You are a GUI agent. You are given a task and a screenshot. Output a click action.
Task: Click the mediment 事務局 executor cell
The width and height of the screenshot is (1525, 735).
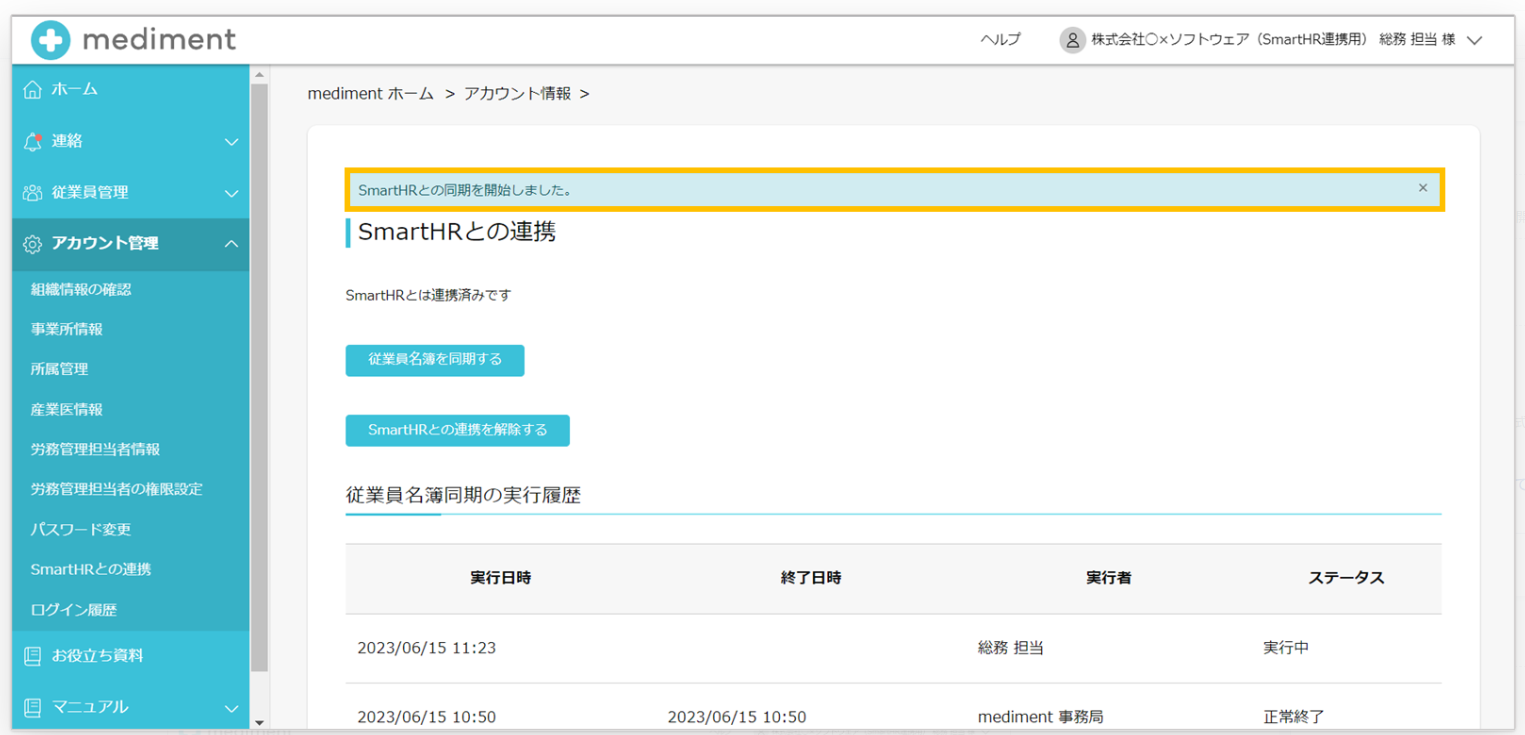tap(1041, 717)
